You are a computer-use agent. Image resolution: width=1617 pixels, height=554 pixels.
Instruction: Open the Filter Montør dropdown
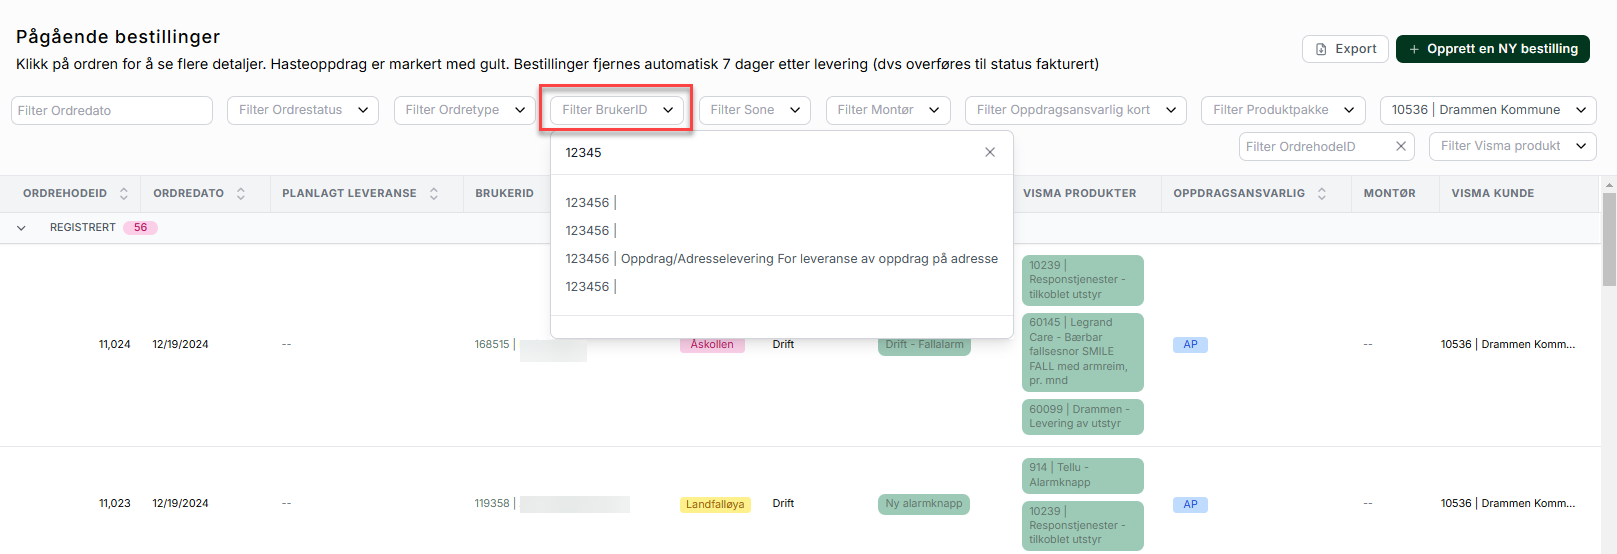point(888,110)
